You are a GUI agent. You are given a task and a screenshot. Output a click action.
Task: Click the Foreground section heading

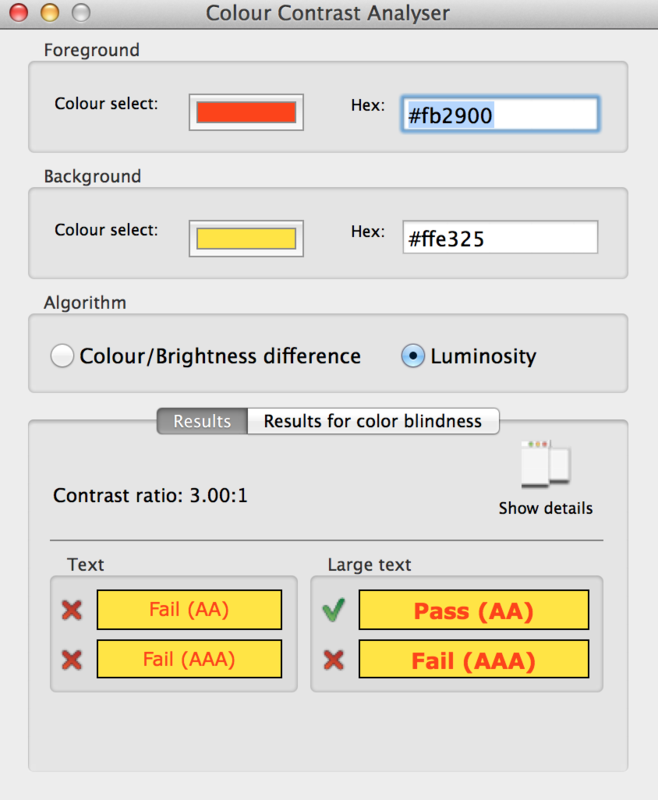92,50
